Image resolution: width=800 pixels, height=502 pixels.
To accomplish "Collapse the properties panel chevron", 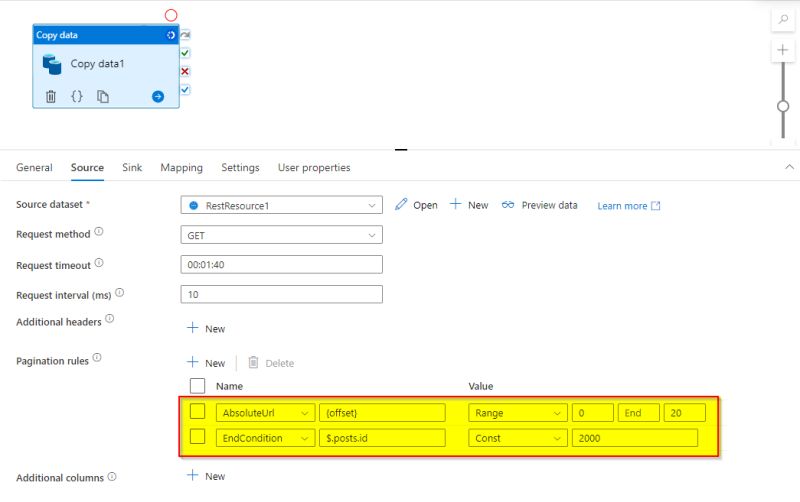I will (789, 167).
